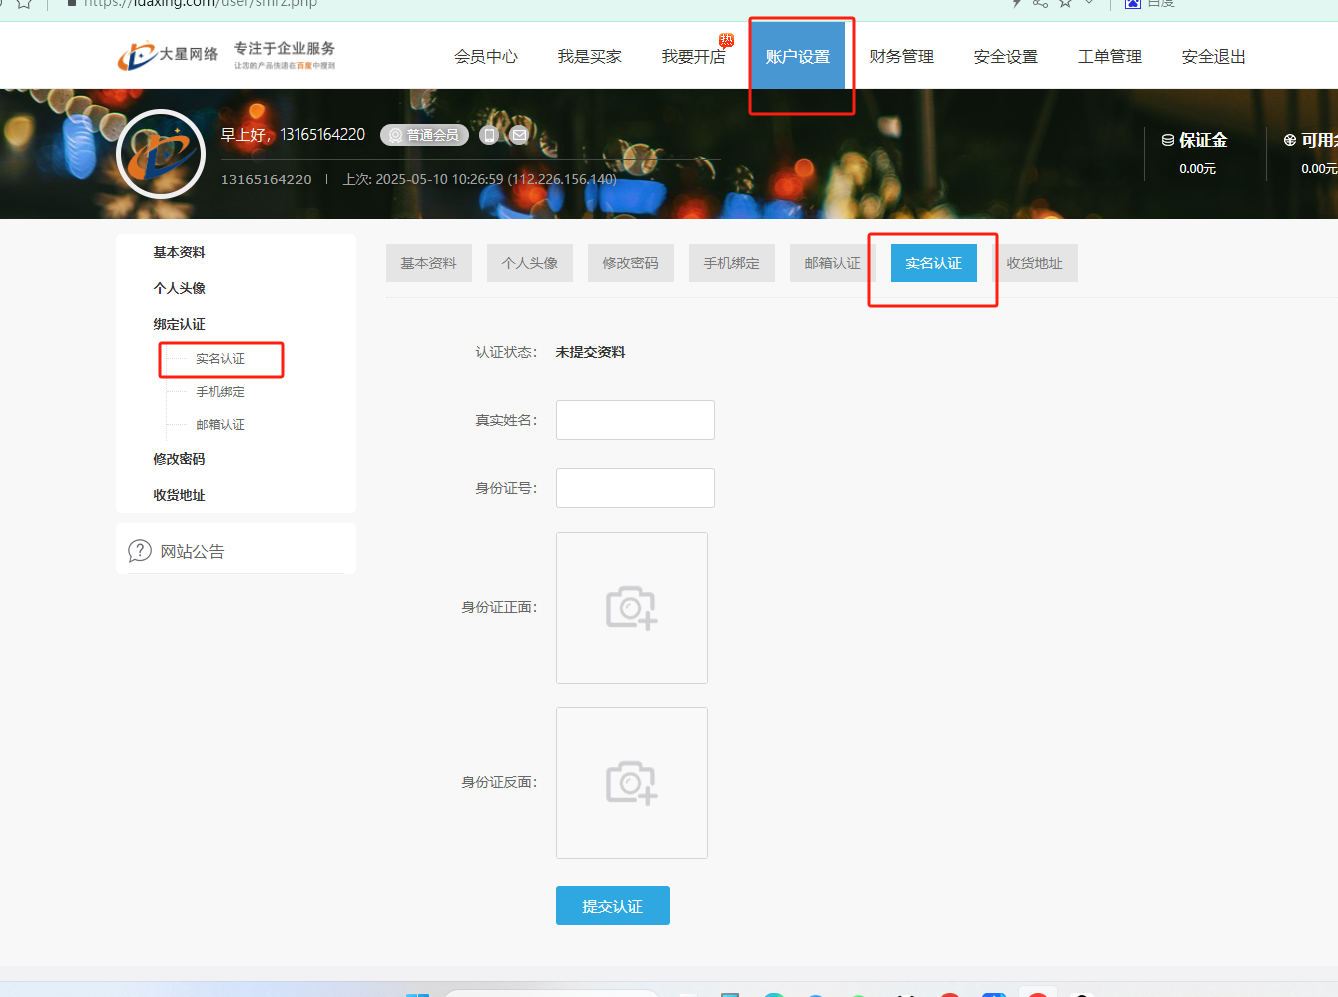Click the 身份证号 input field
Viewport: 1338px width, 997px height.
pos(635,488)
